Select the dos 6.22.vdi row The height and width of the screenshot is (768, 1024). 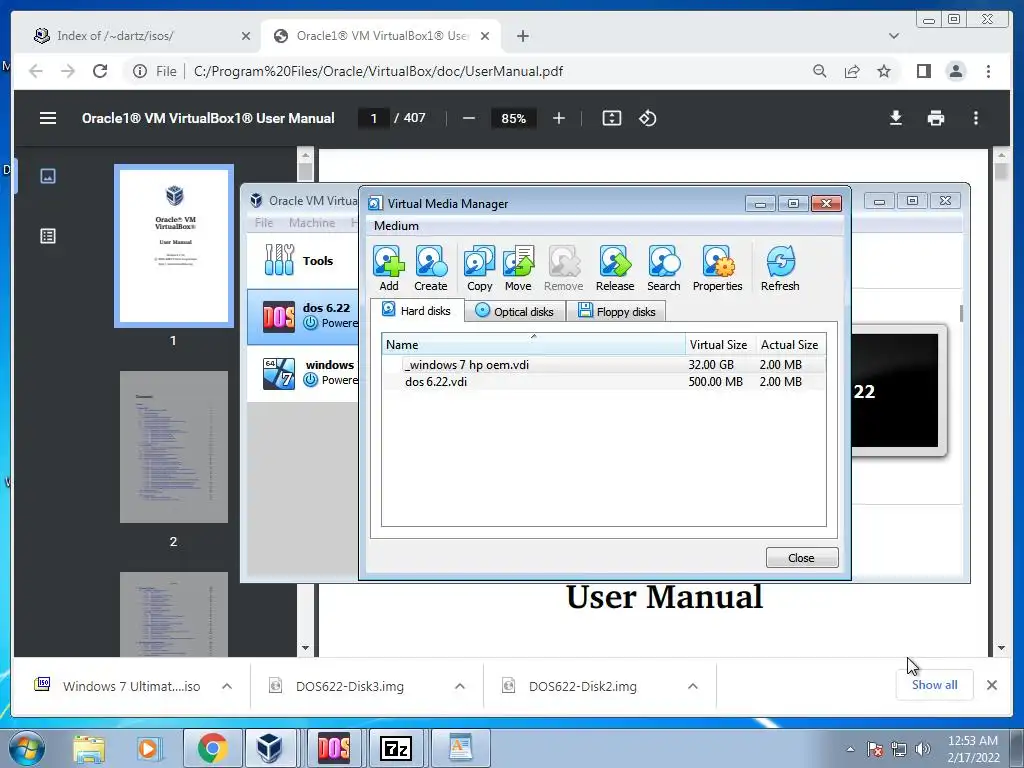click(603, 381)
